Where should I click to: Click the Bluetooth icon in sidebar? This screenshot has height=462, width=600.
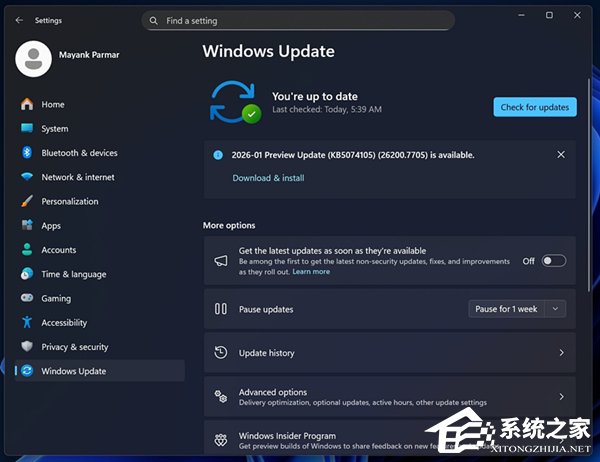point(27,152)
